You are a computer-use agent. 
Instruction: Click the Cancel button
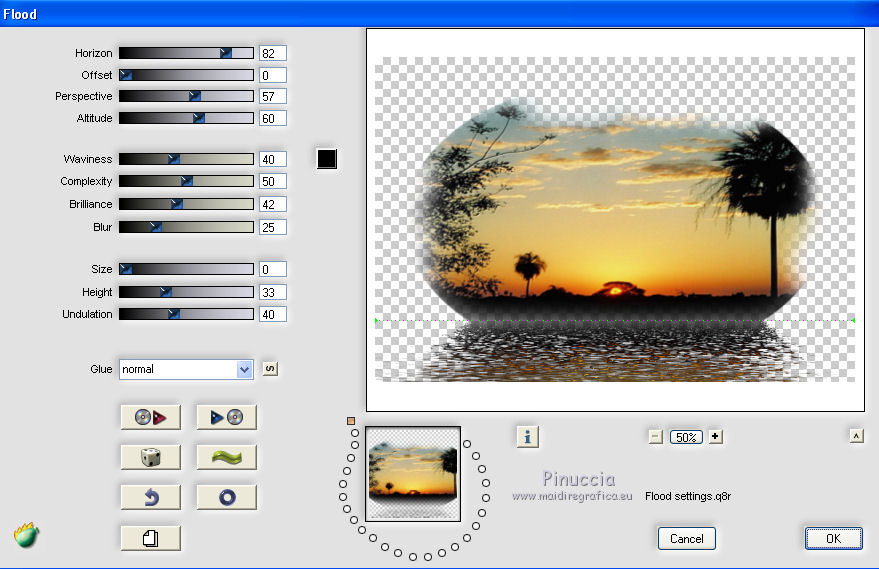[x=687, y=539]
